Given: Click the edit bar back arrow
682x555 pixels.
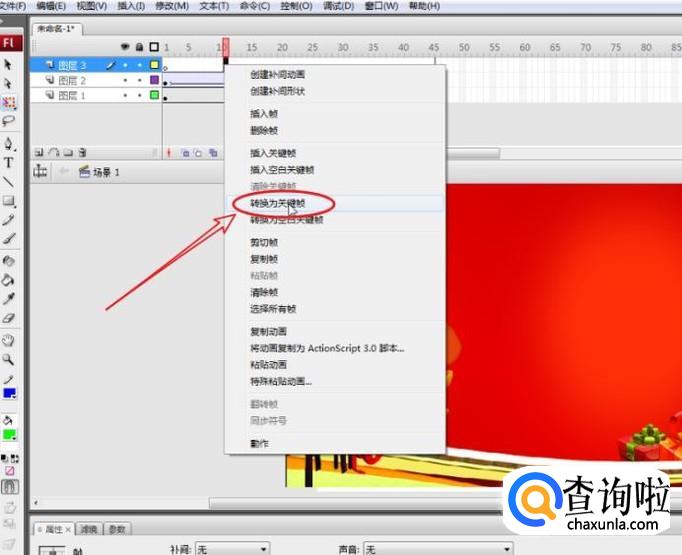Looking at the screenshot, I should tap(64, 171).
